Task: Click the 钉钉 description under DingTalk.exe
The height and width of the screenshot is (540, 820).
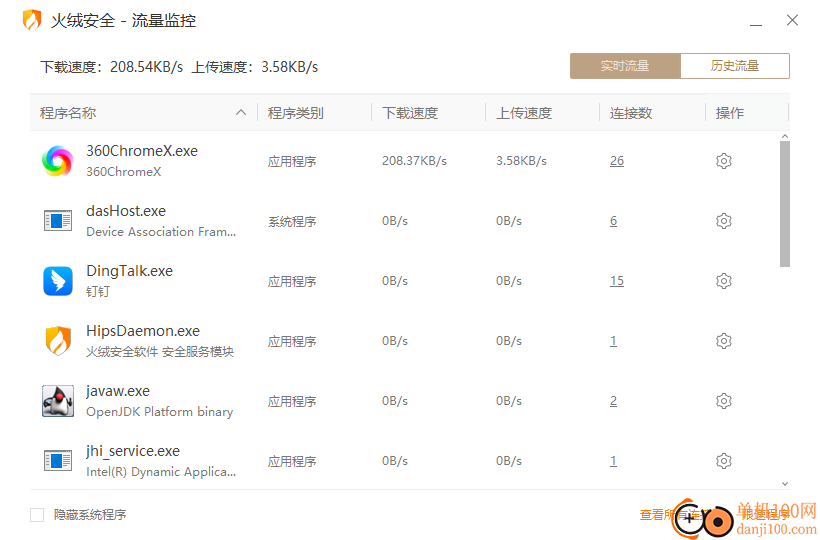Action: point(98,292)
